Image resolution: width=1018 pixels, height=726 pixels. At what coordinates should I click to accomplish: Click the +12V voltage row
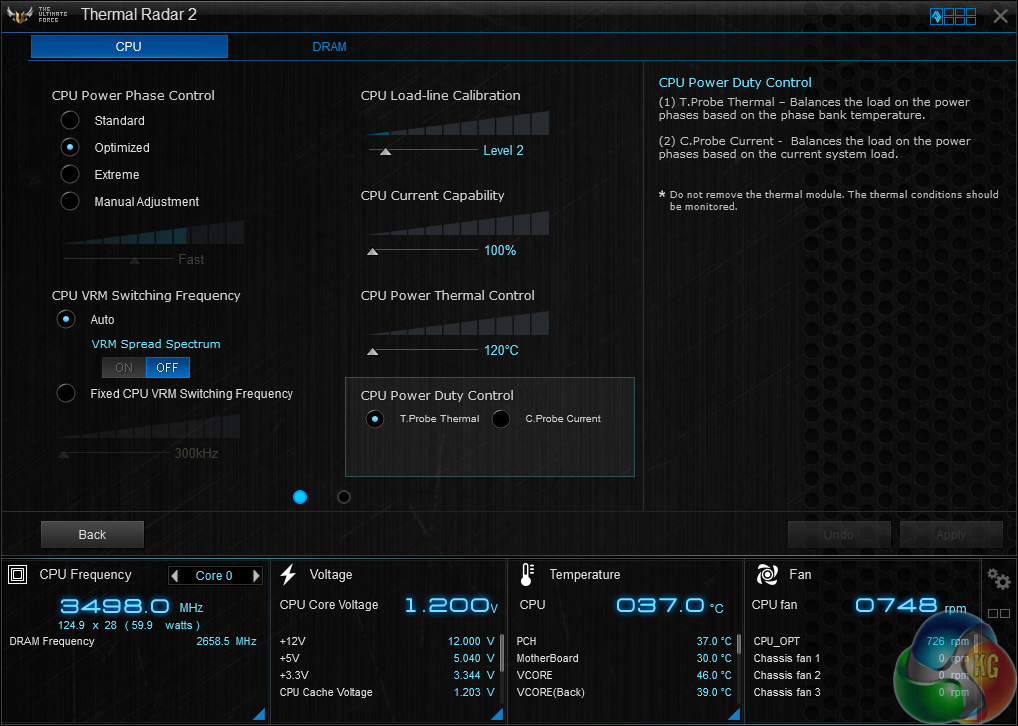[x=388, y=641]
